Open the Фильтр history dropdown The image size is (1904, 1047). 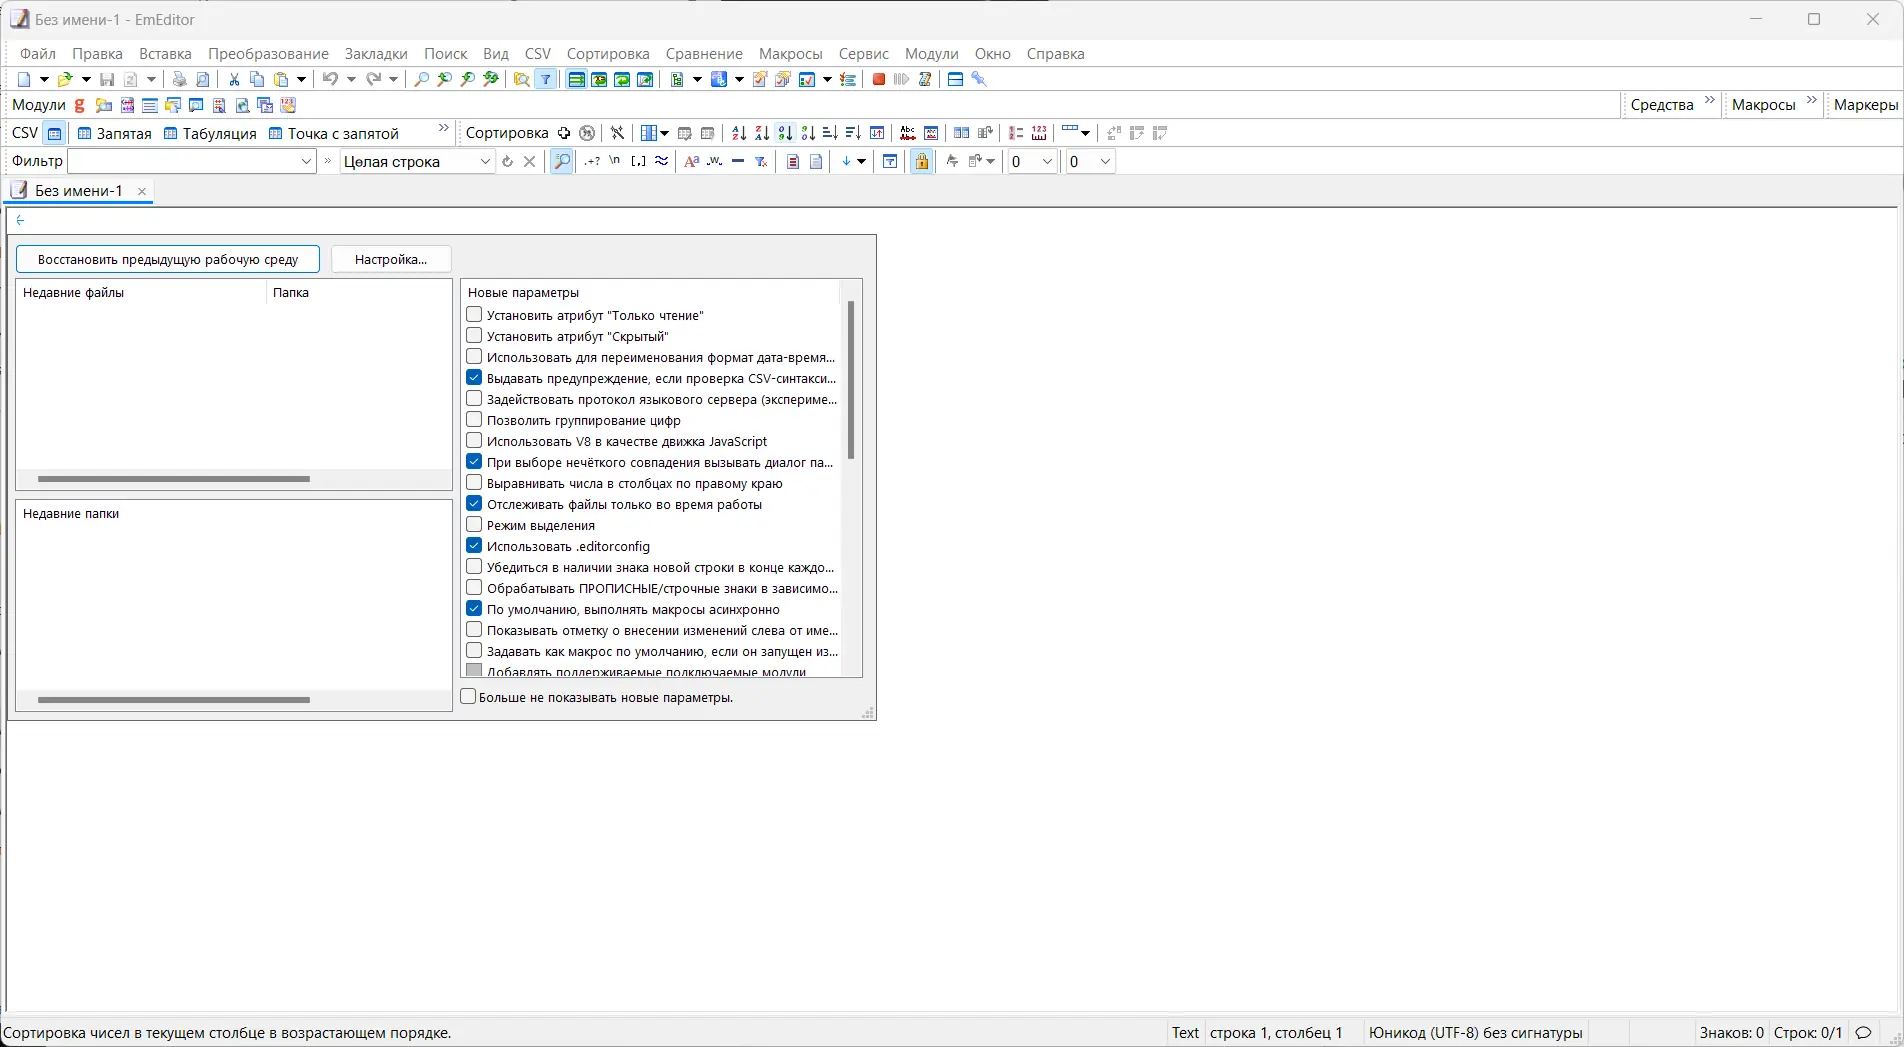[x=305, y=161]
